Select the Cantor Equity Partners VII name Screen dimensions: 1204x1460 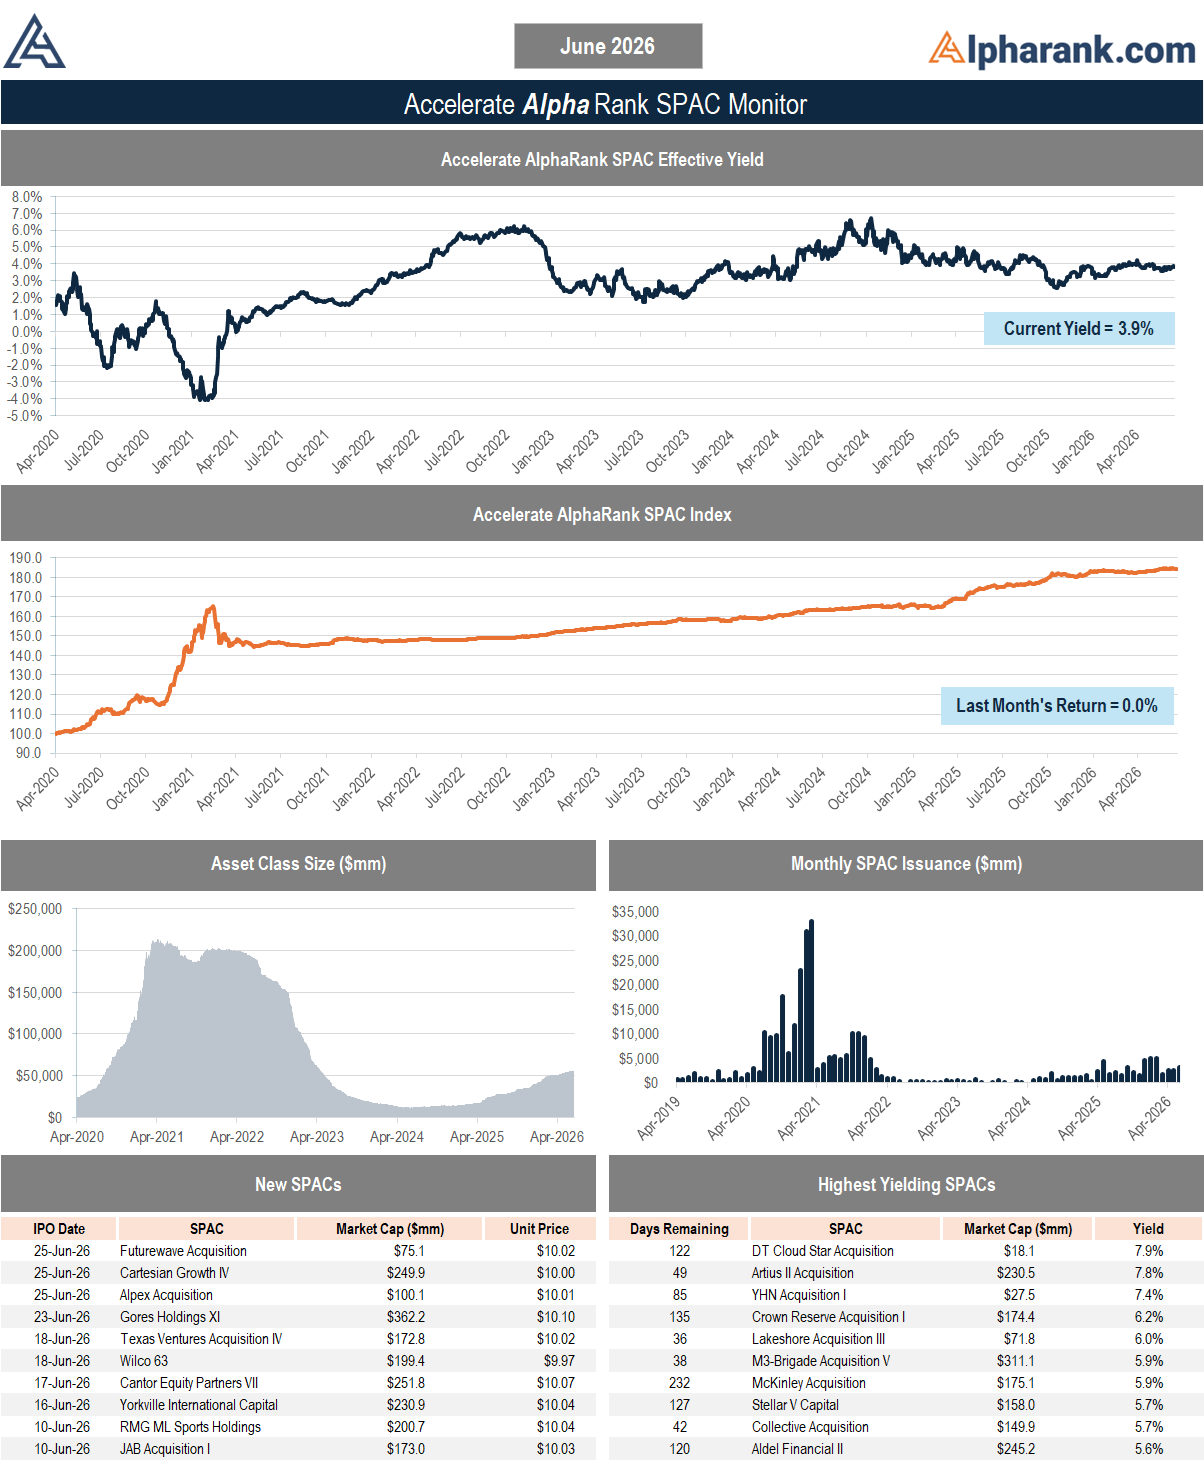coord(189,1383)
